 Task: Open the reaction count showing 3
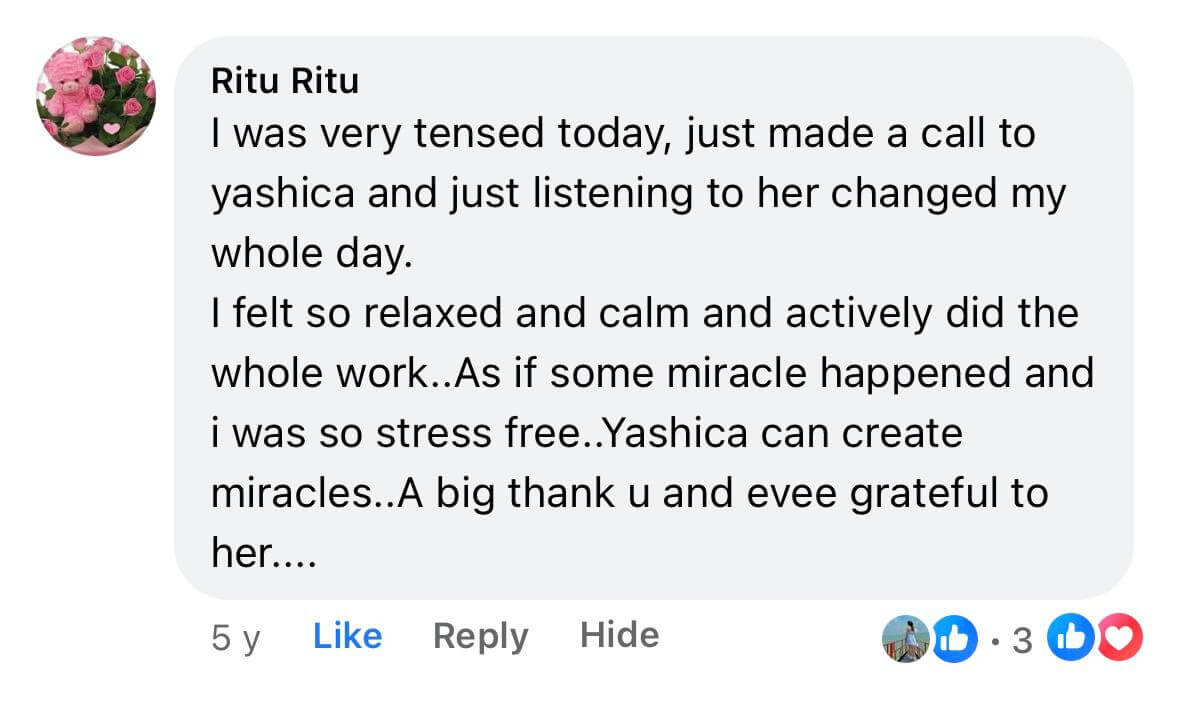click(x=1021, y=639)
